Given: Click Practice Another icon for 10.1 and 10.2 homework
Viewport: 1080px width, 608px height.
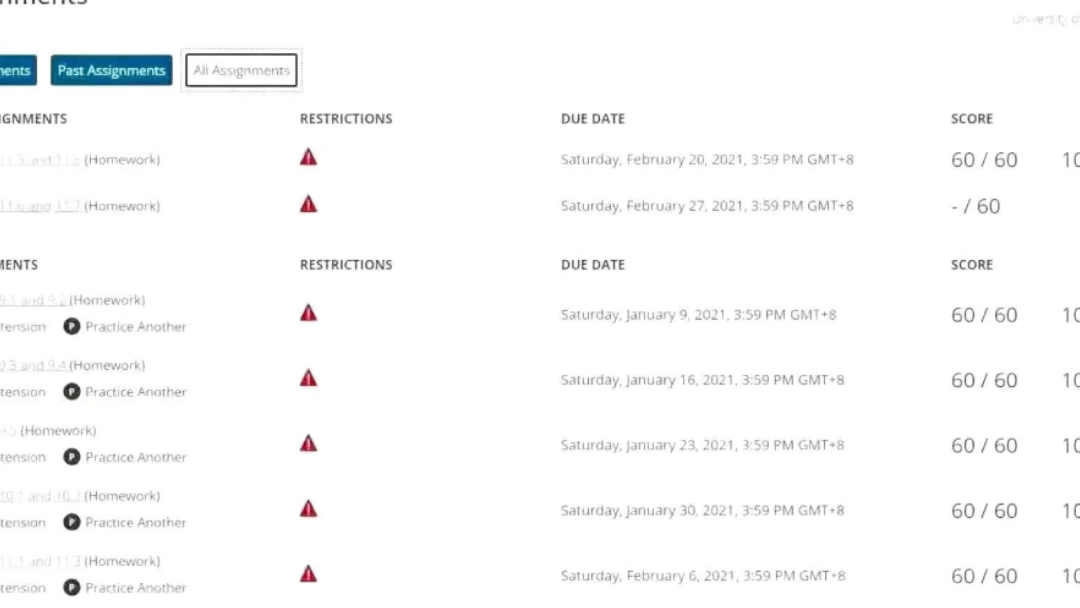Looking at the screenshot, I should (x=72, y=522).
